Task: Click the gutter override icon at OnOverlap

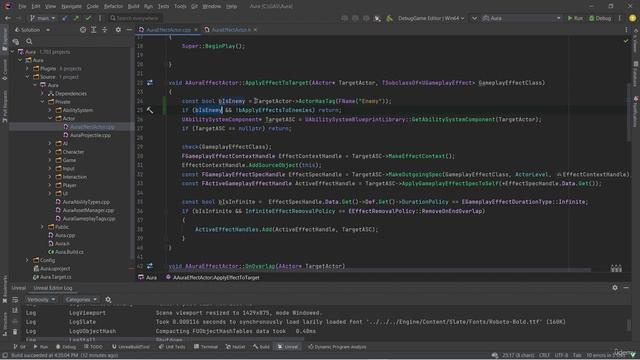Action: 150,266
